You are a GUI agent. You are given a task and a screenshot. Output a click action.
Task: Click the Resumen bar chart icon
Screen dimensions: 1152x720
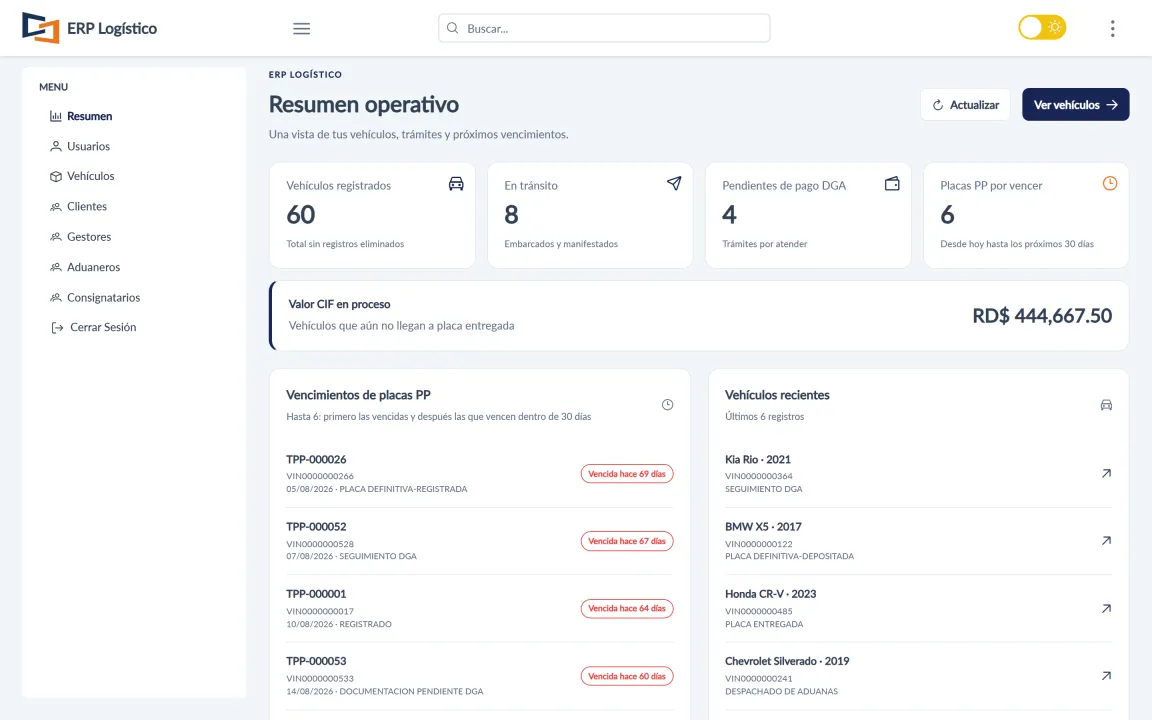pyautogui.click(x=56, y=116)
